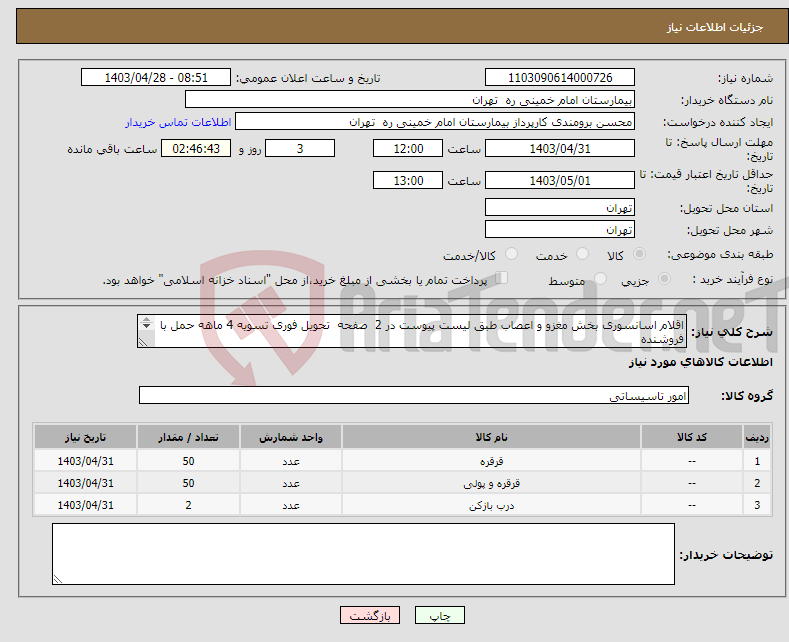Click the کد کالا column header
This screenshot has width=789, height=642.
pyautogui.click(x=692, y=437)
